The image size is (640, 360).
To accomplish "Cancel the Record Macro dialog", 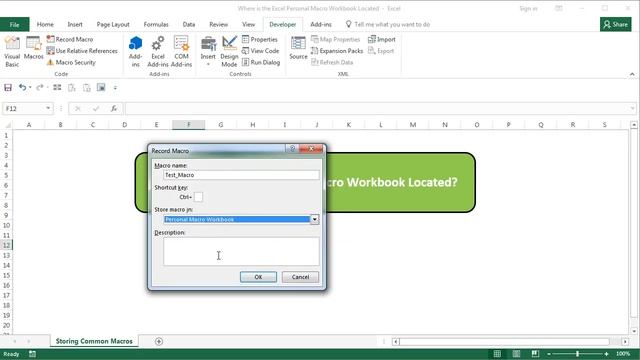I will [300, 277].
